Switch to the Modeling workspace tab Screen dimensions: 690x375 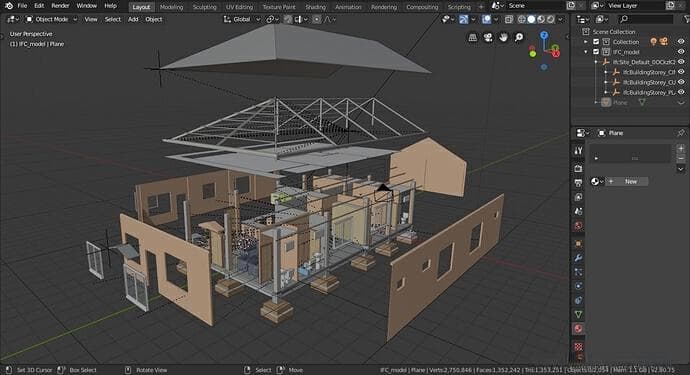pos(171,7)
